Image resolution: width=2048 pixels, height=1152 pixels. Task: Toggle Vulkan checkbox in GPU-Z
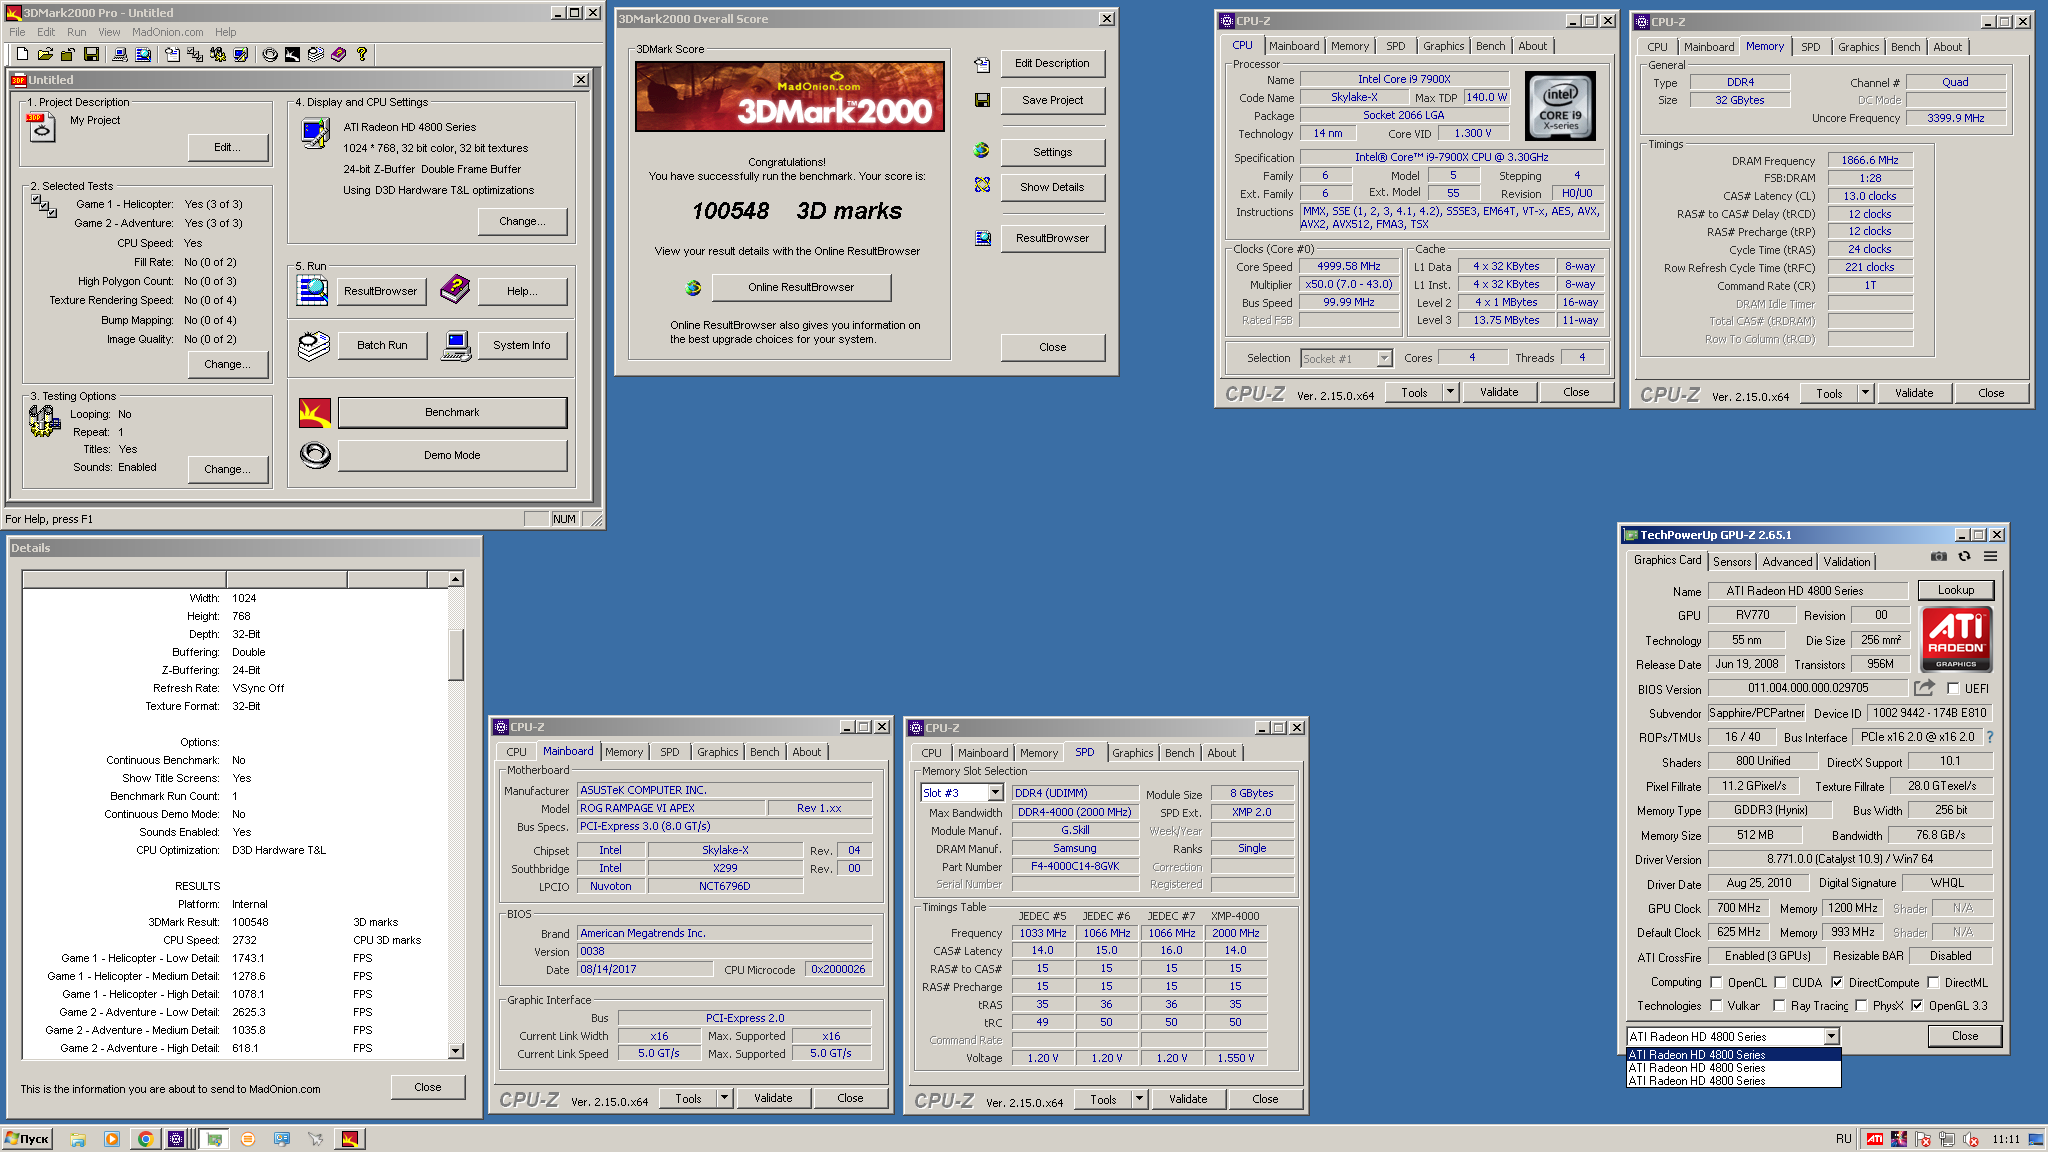(1716, 1006)
